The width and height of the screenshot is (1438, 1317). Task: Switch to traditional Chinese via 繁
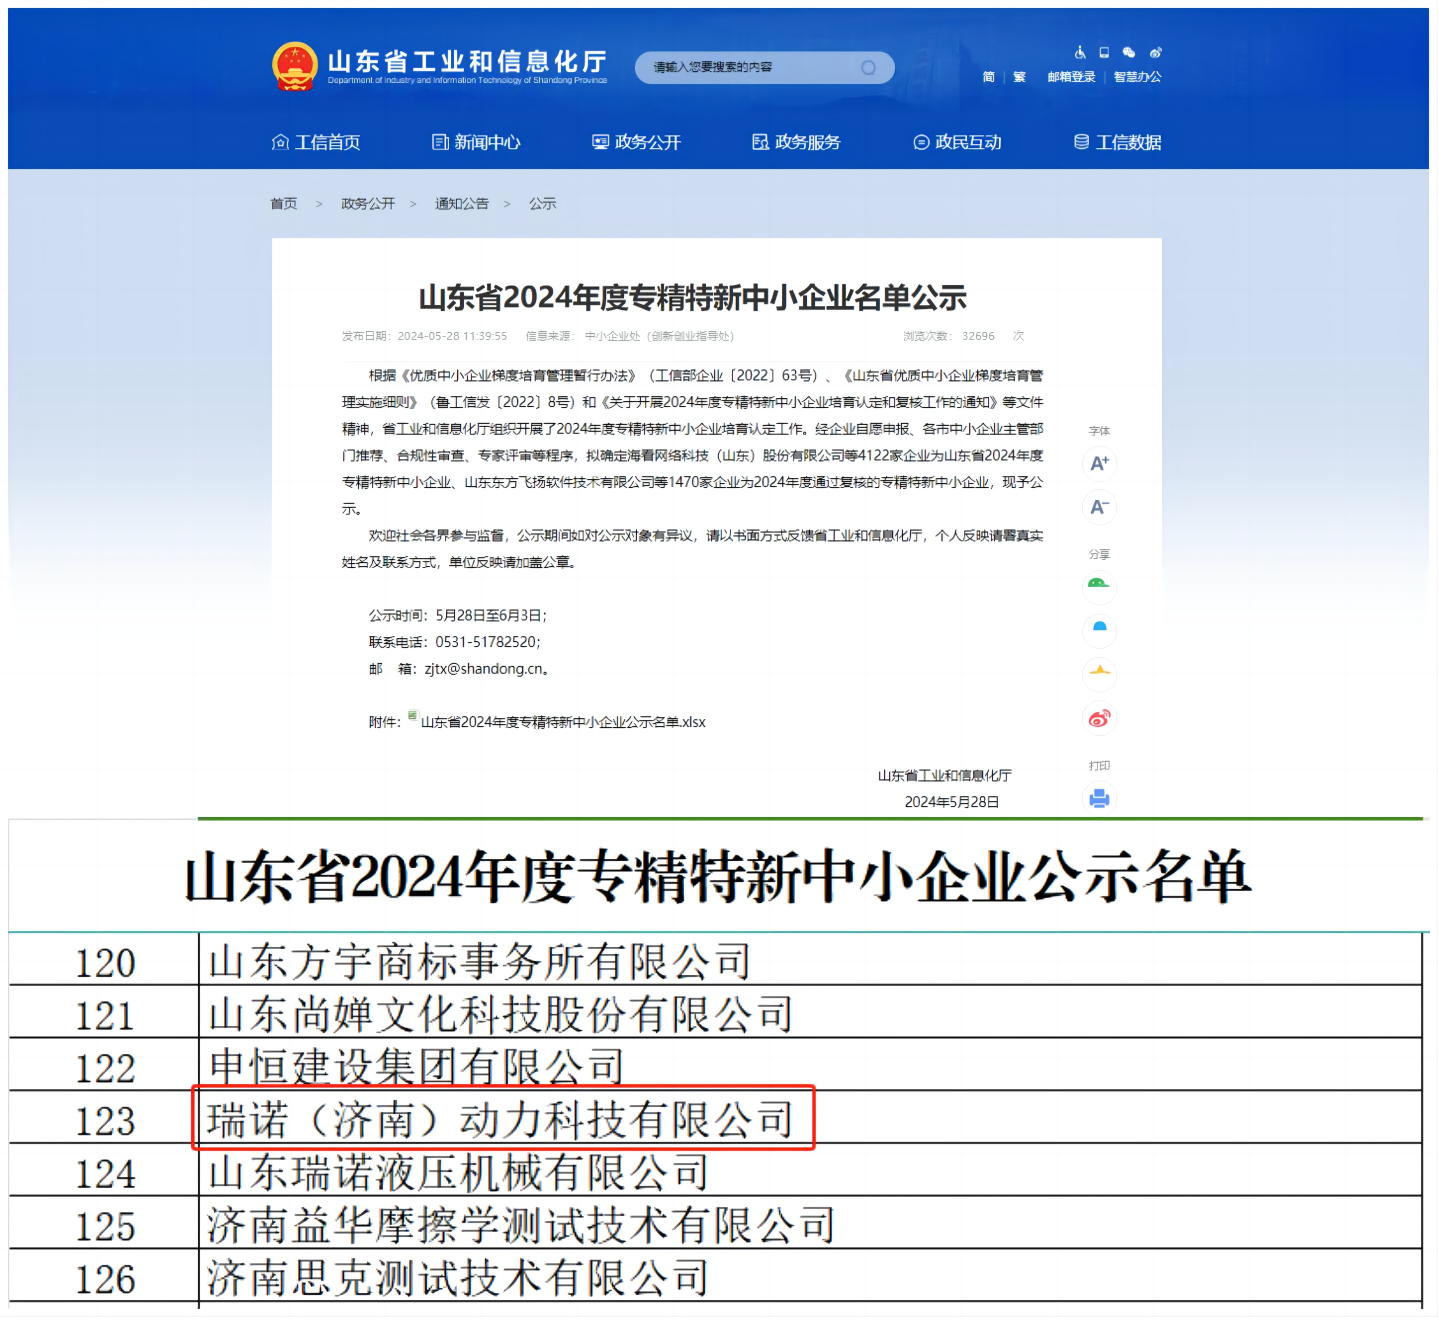click(x=1019, y=77)
